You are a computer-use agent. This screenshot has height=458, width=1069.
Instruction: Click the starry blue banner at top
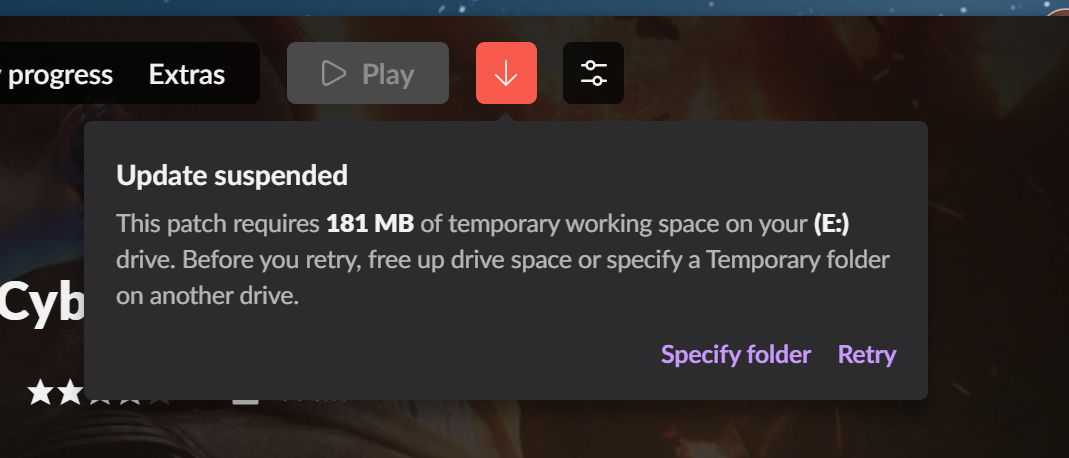tap(534, 7)
